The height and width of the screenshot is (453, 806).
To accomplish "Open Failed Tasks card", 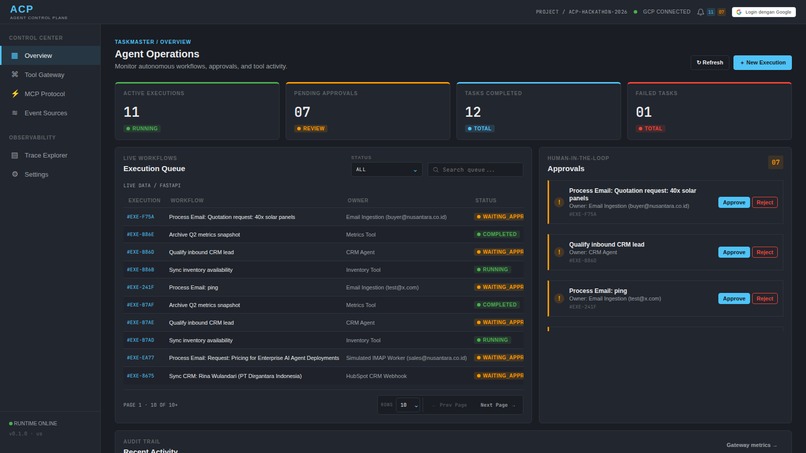I will [x=709, y=111].
